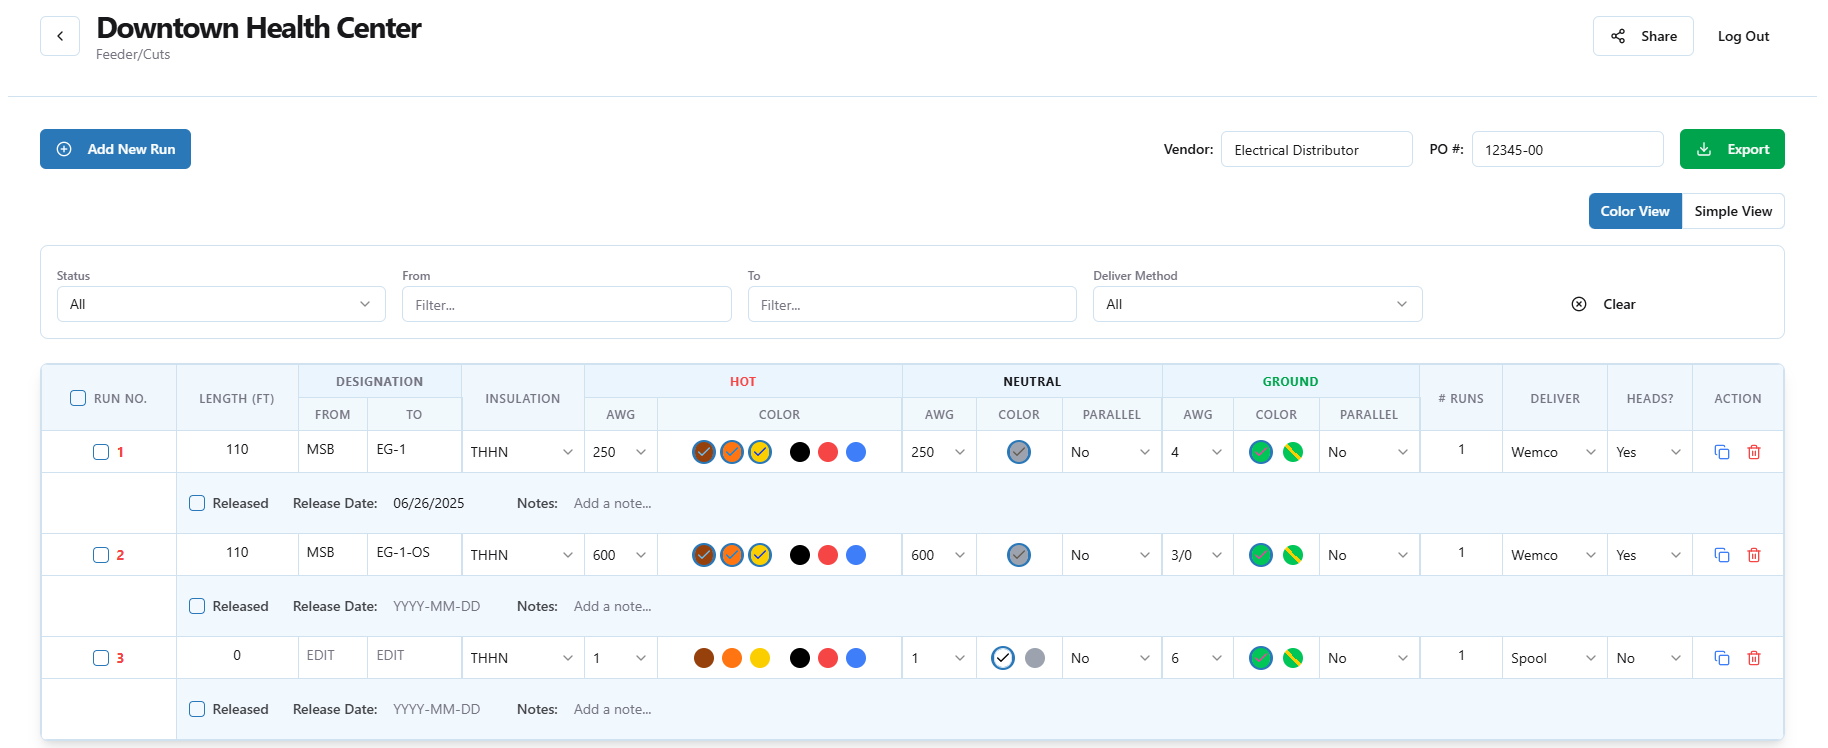This screenshot has height=748, width=1828.
Task: Click the To filter field
Action: tap(912, 304)
